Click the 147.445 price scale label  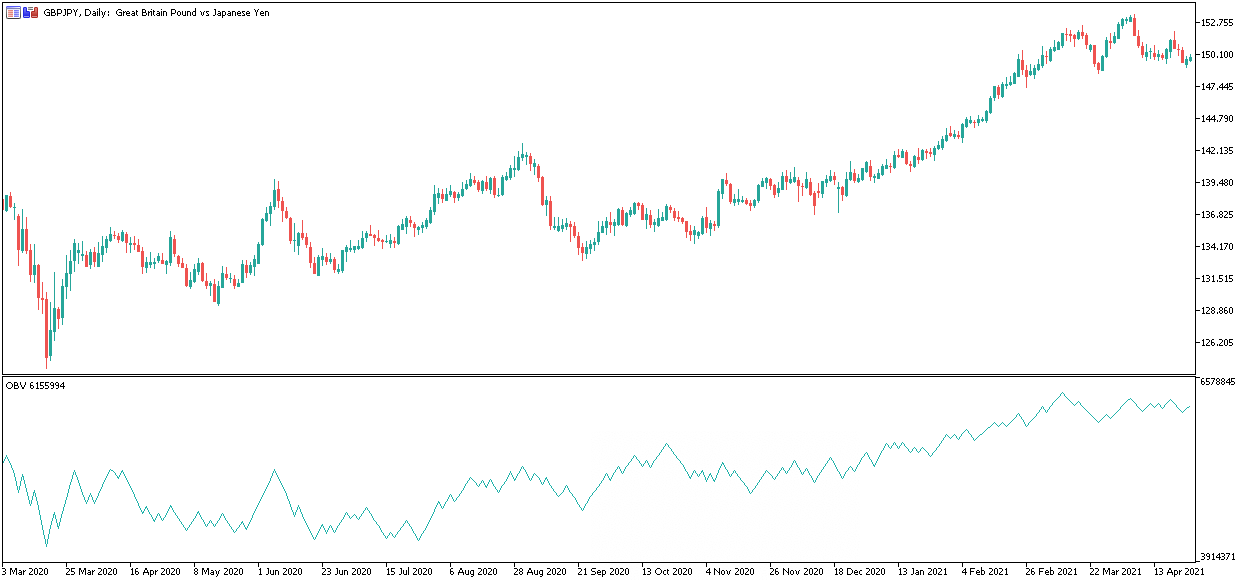pos(1216,86)
